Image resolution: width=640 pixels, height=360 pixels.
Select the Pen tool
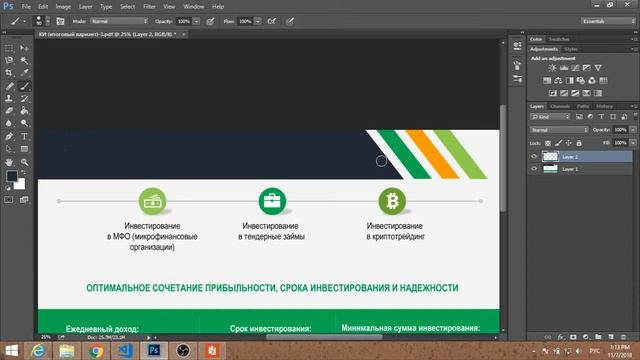(9, 136)
